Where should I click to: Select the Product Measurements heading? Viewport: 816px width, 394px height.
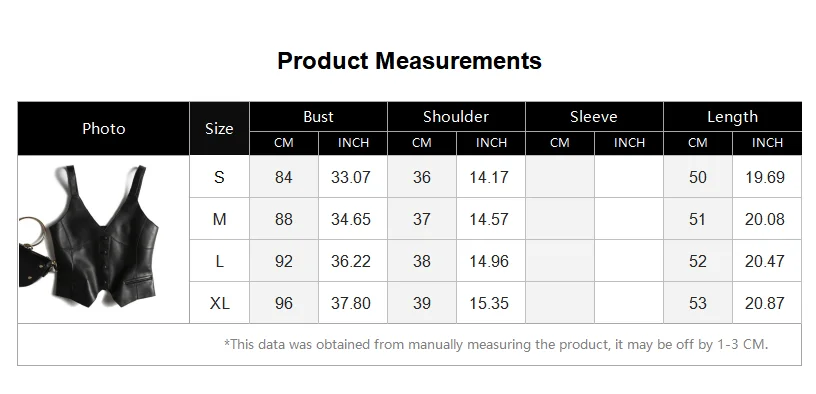tap(409, 60)
